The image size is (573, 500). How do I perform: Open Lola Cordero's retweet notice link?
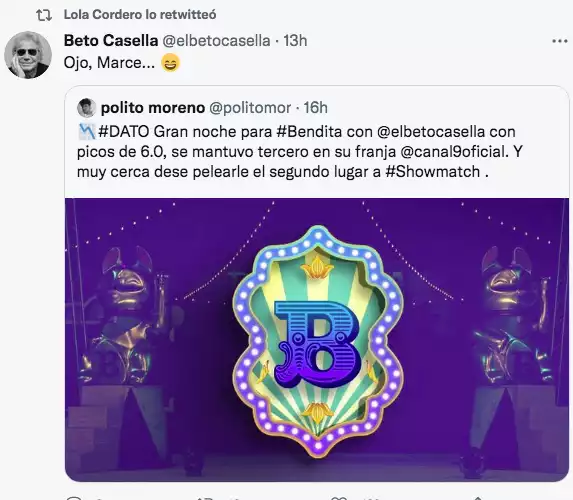pyautogui.click(x=140, y=15)
